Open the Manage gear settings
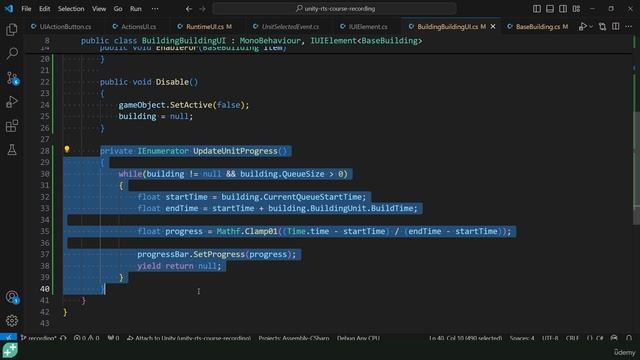The height and width of the screenshot is (360, 640). coord(12,320)
